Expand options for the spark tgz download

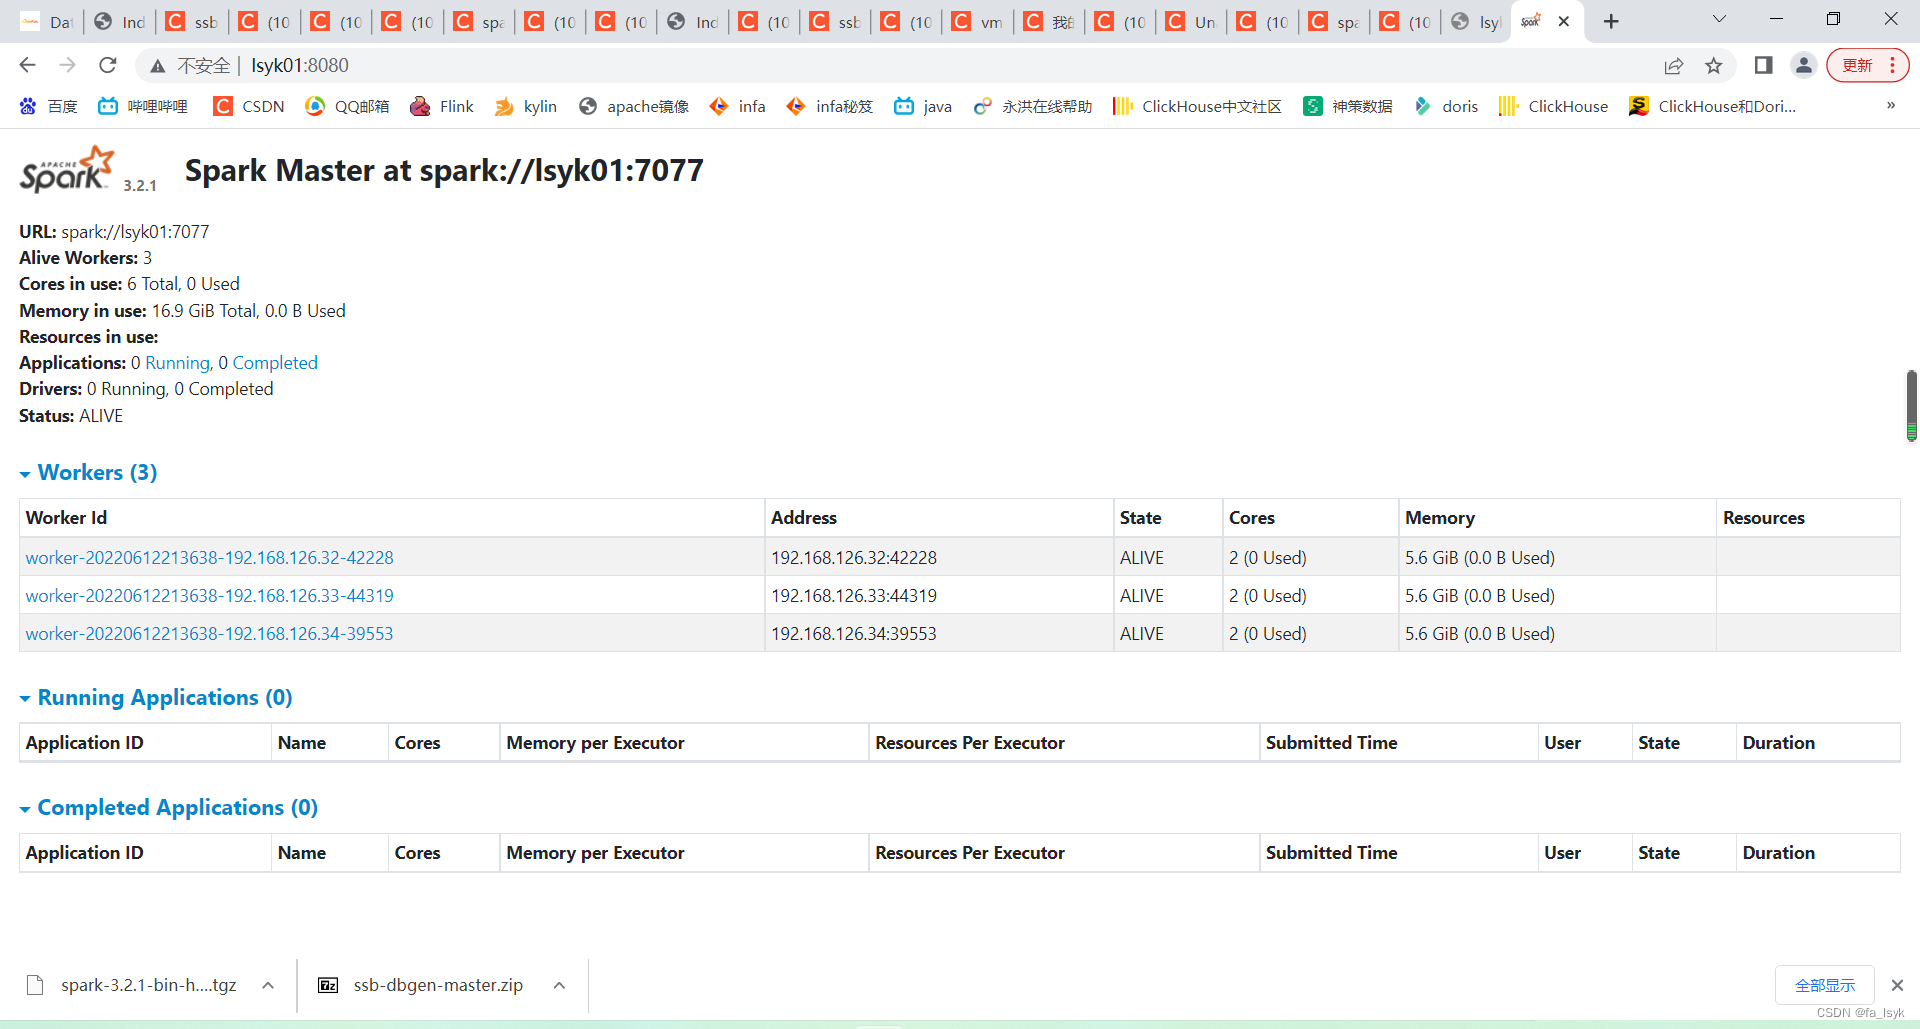coord(268,985)
